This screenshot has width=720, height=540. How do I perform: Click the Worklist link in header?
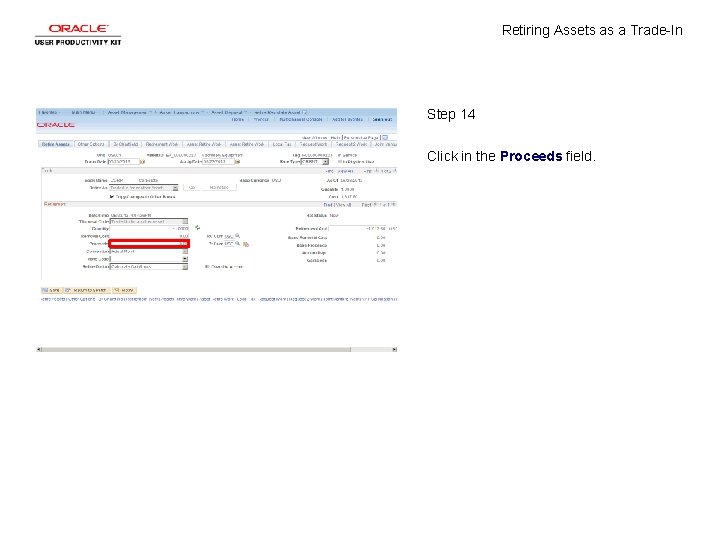(261, 119)
